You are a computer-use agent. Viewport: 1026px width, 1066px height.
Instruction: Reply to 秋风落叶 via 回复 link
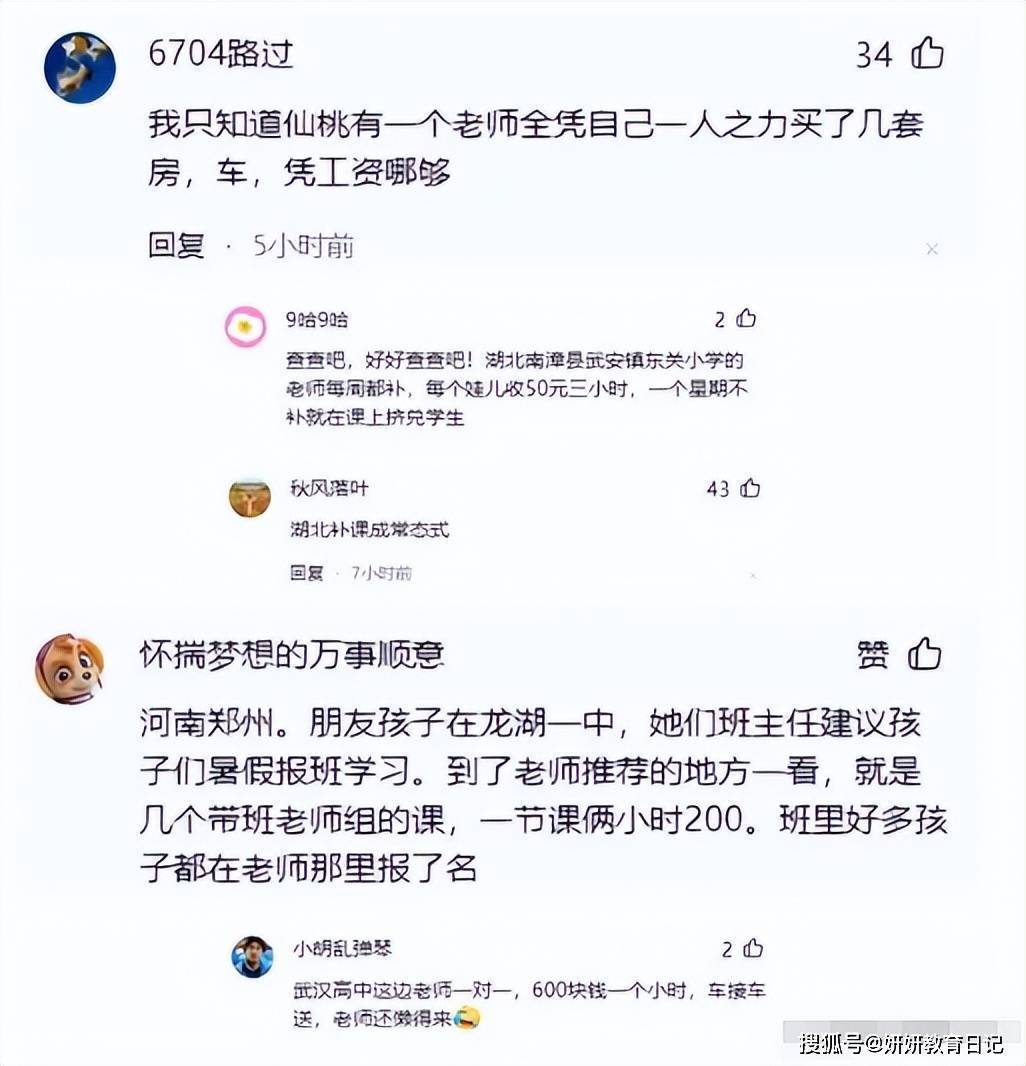(307, 573)
